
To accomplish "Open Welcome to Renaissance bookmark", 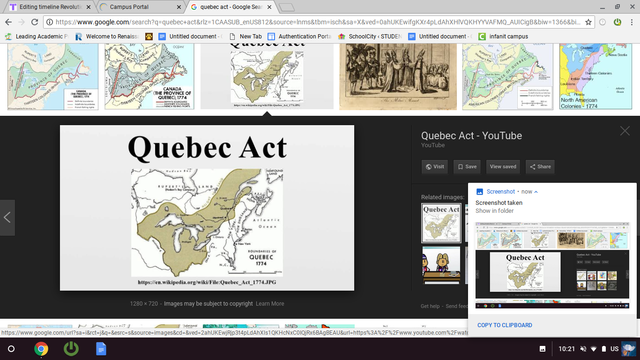I will [x=107, y=36].
